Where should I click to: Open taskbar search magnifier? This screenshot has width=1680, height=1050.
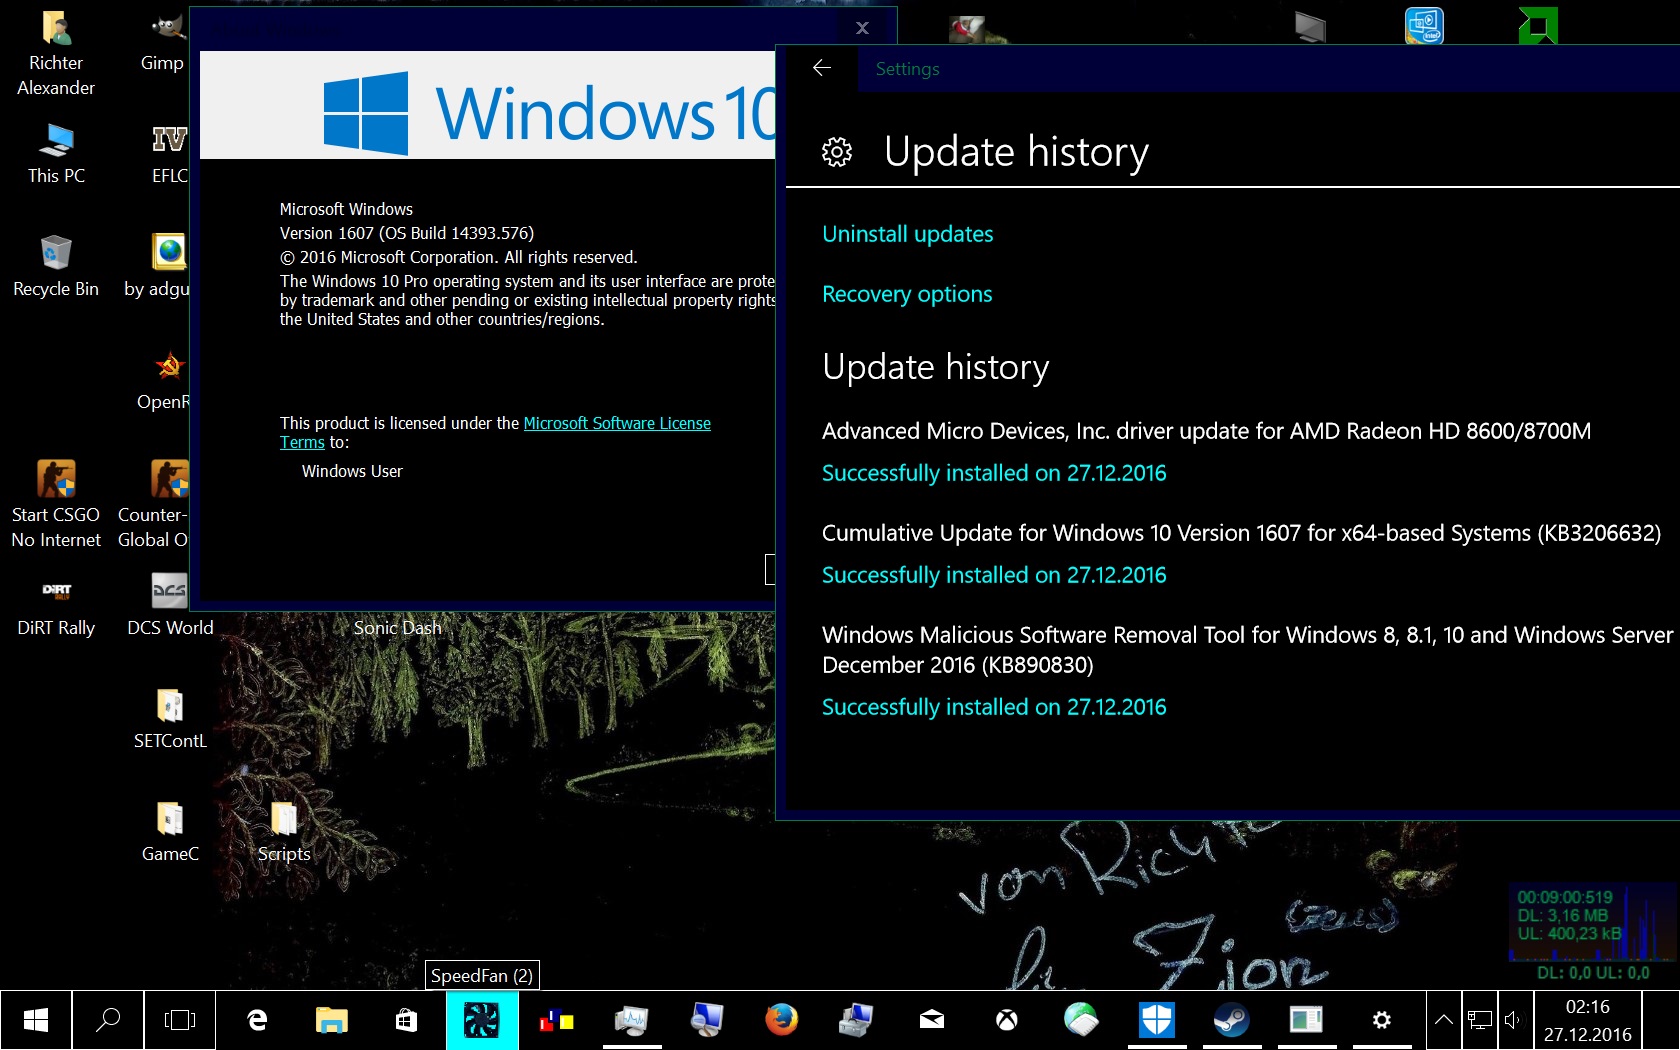click(108, 1020)
